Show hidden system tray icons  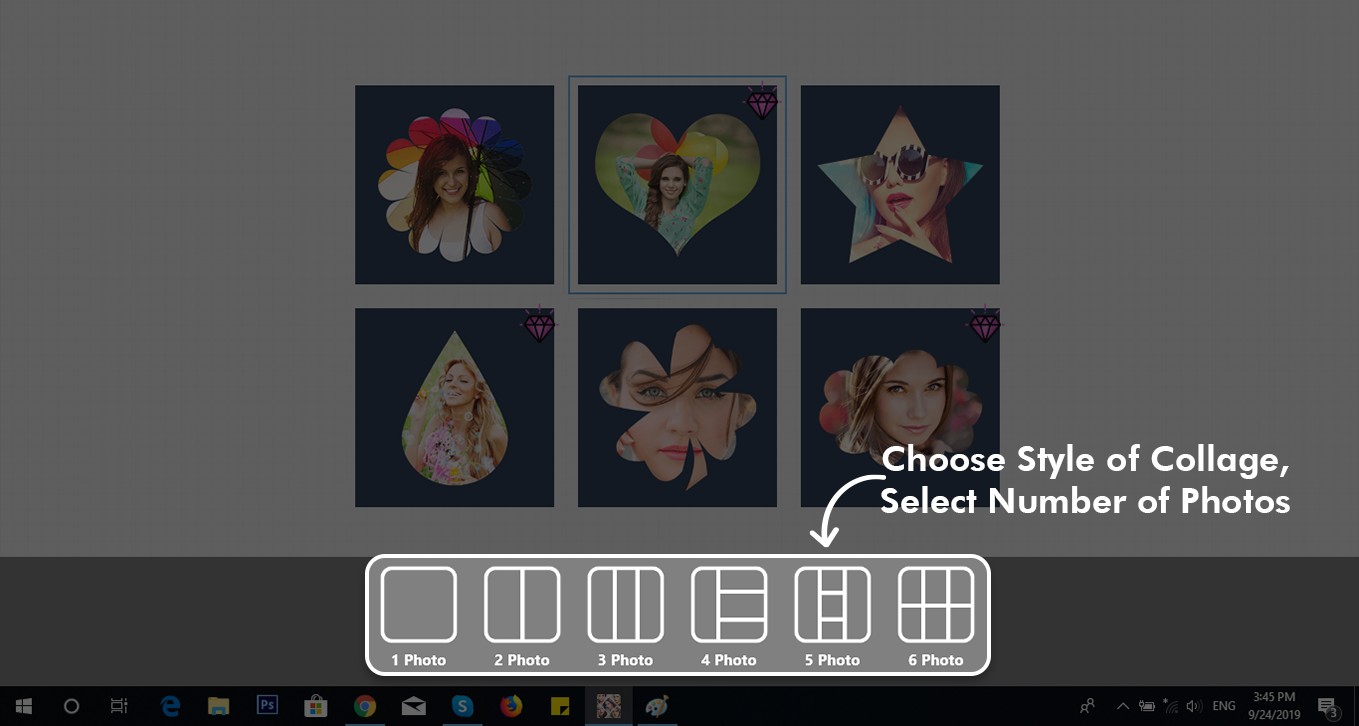point(1122,706)
